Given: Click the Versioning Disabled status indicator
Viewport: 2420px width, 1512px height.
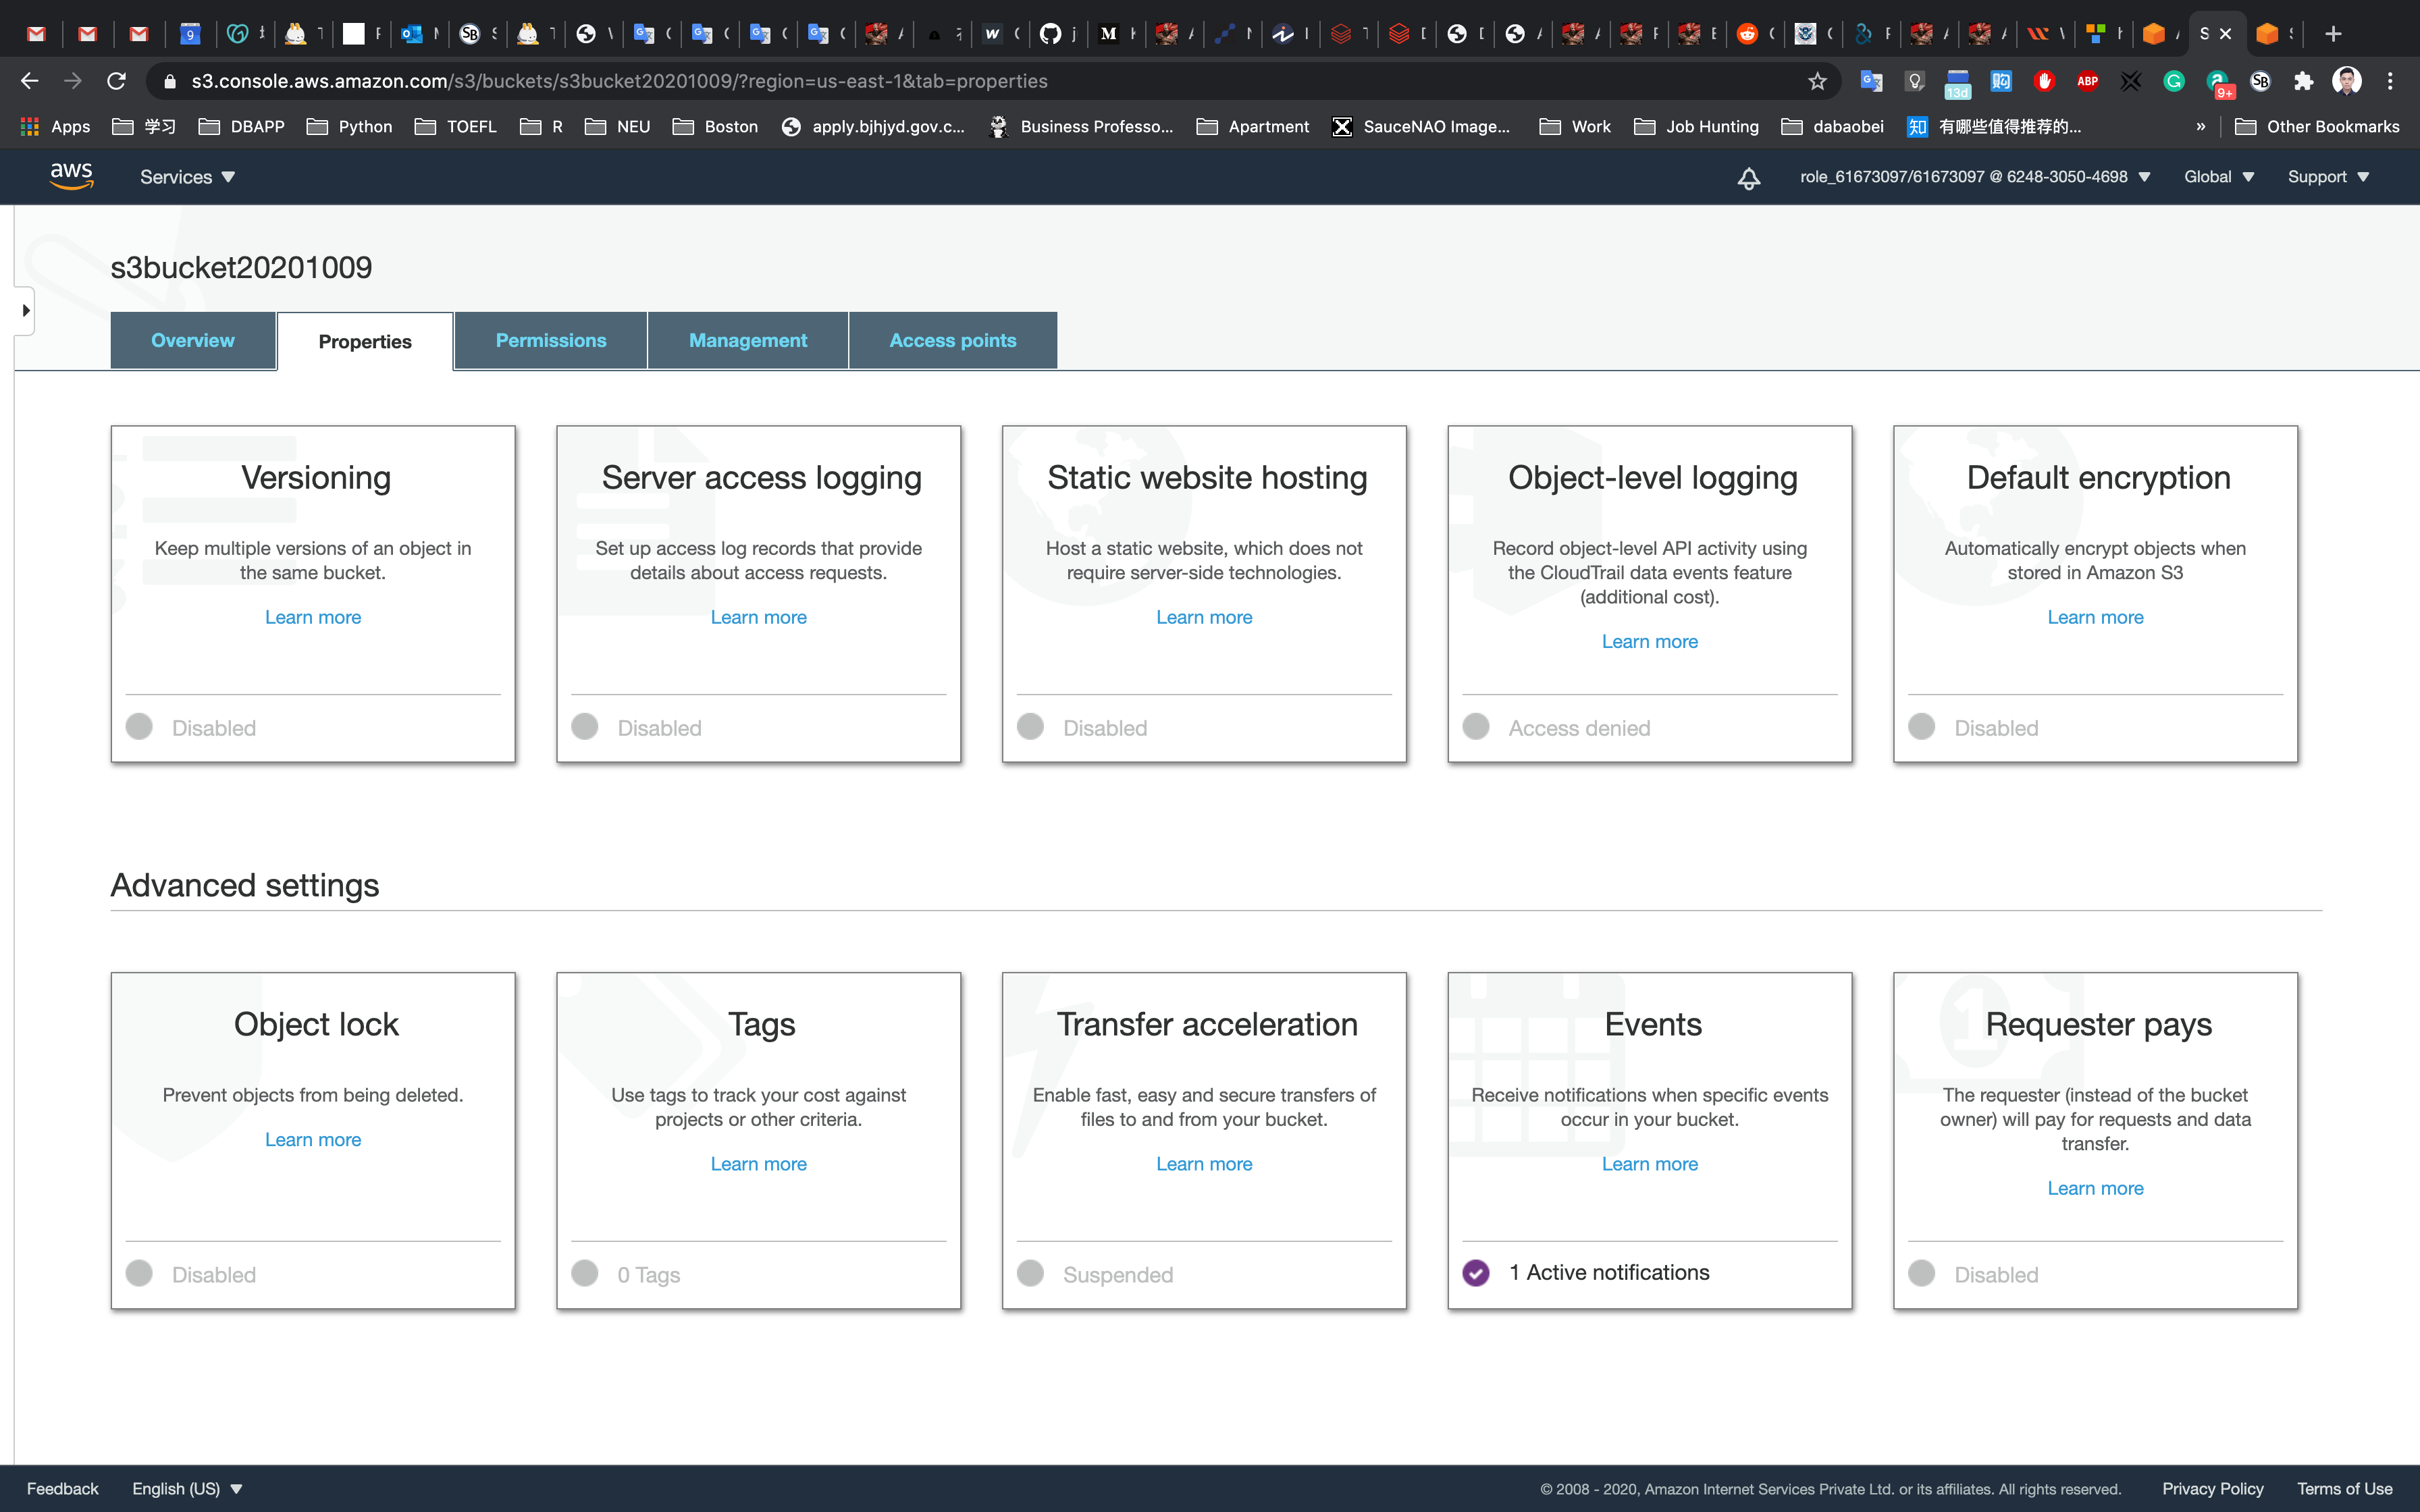Looking at the screenshot, I should (x=139, y=727).
